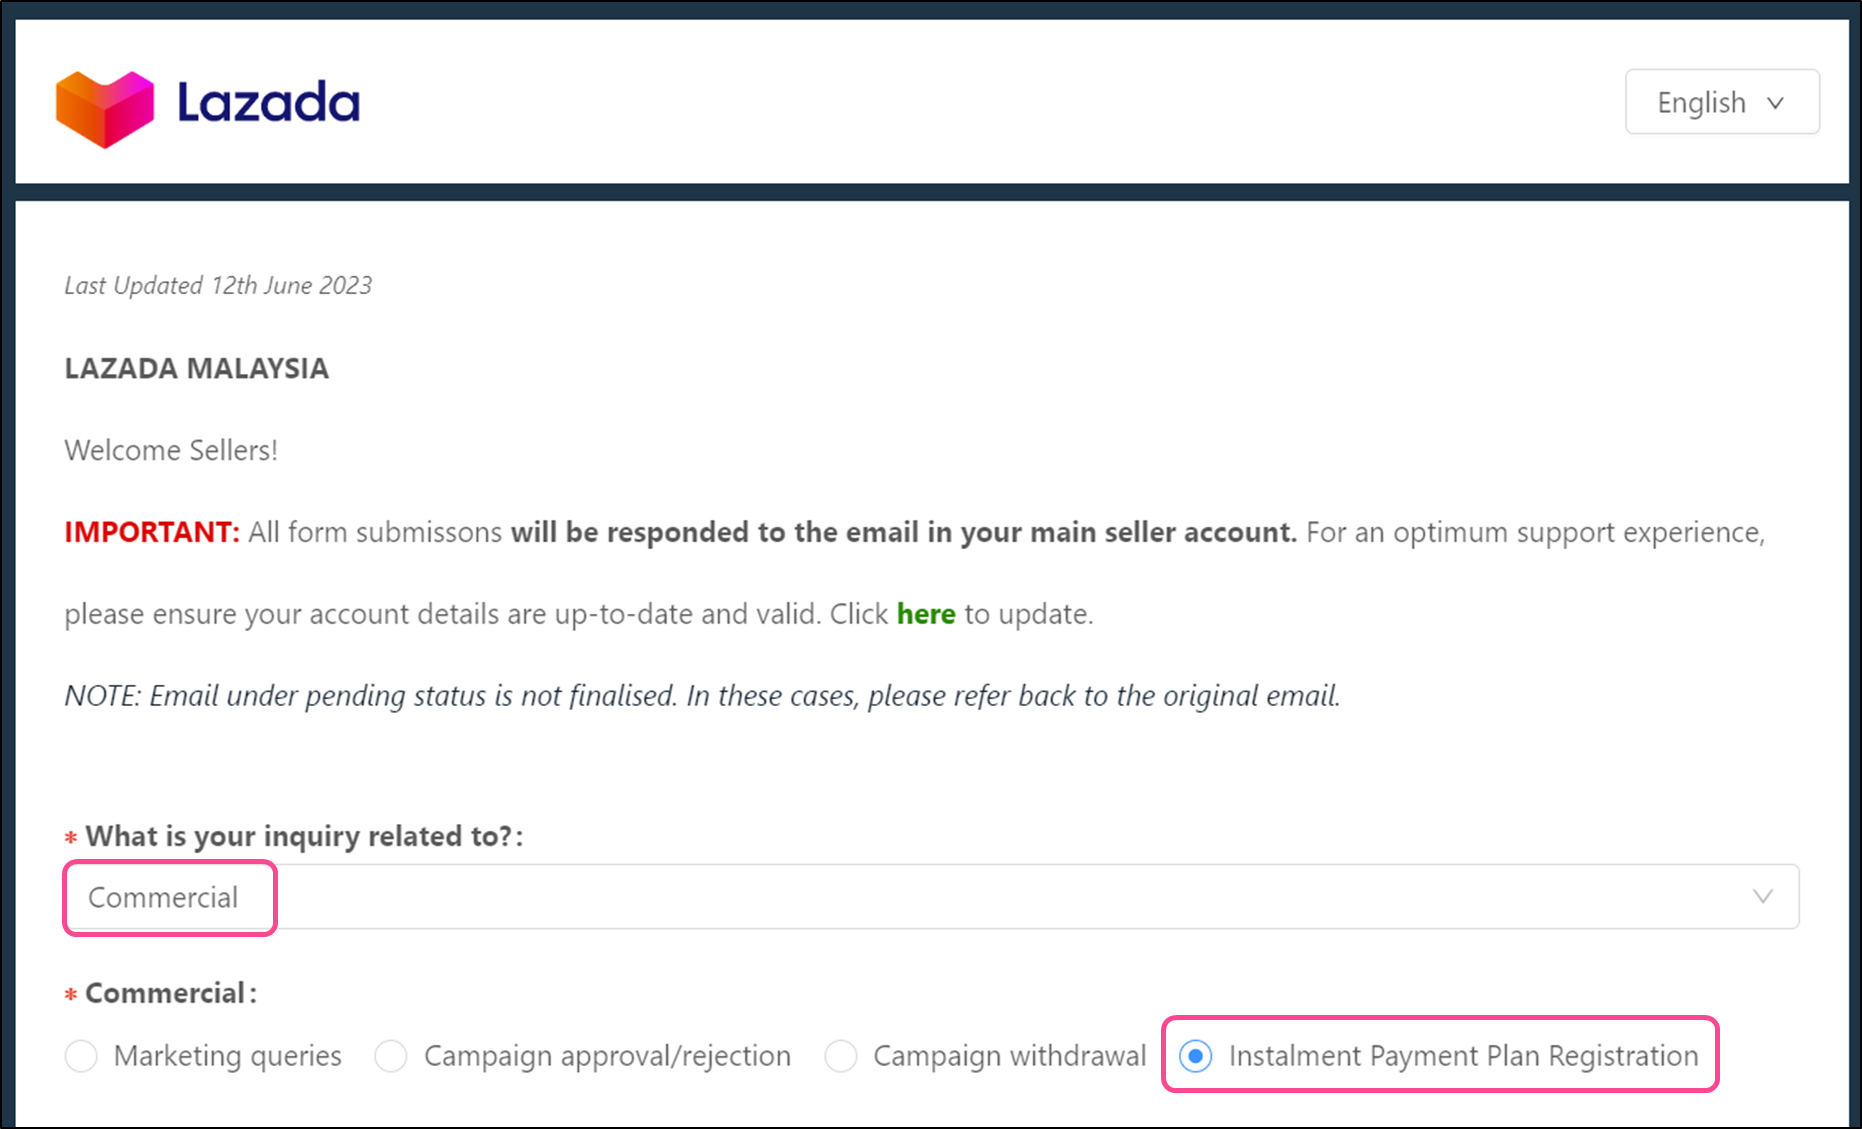Click the inquiry question label text
The height and width of the screenshot is (1129, 1862).
(x=296, y=835)
